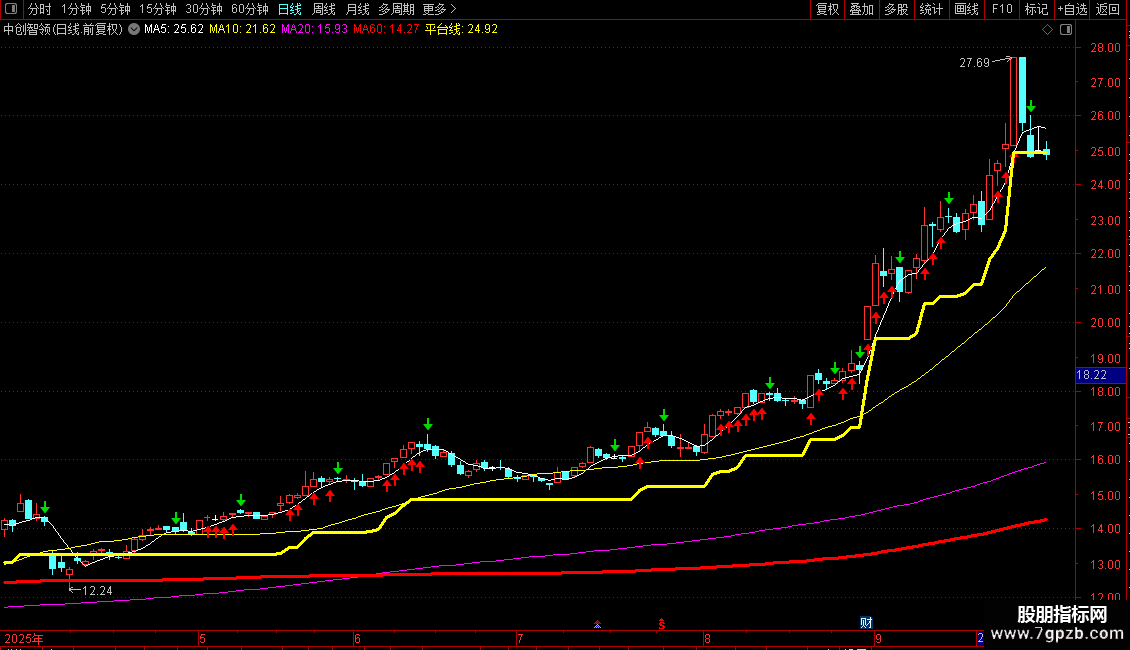This screenshot has height=650, width=1130.
Task: Click the 财 financial report marker
Action: pos(866,623)
